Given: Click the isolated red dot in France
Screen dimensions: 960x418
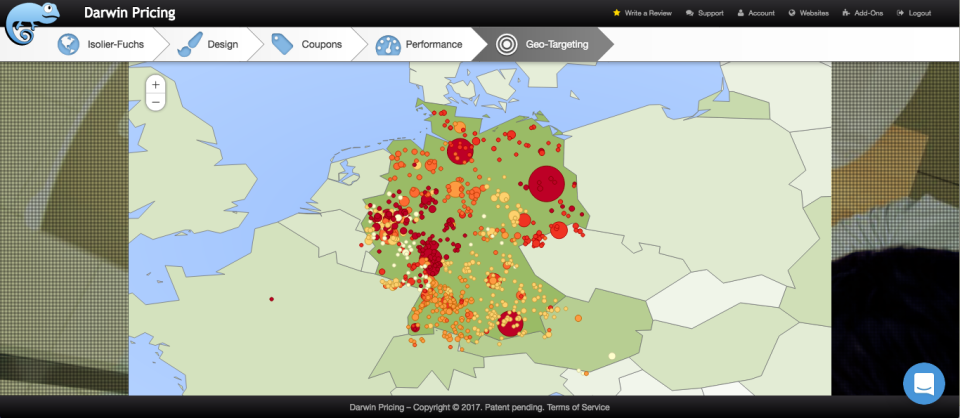Looking at the screenshot, I should click(271, 299).
